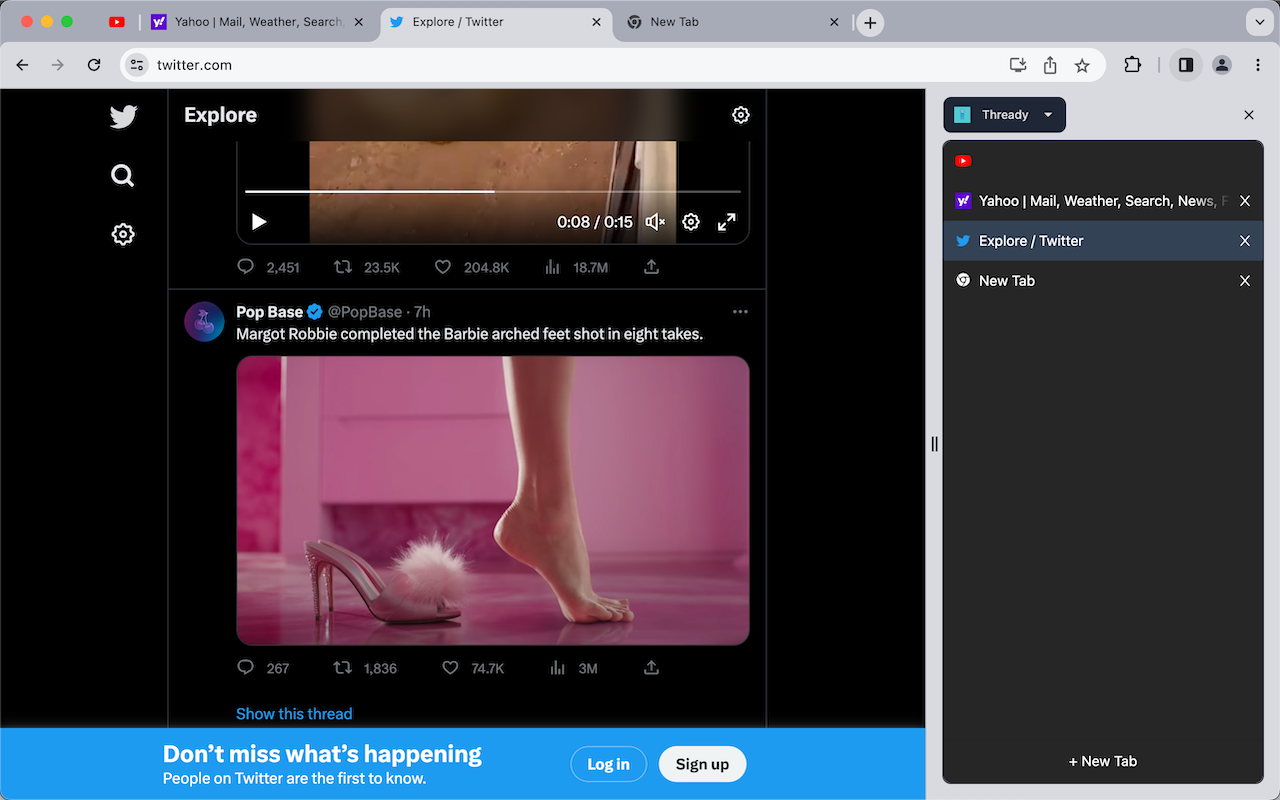Image resolution: width=1280 pixels, height=800 pixels.
Task: Open more options on Pop Base tweet
Action: [740, 312]
